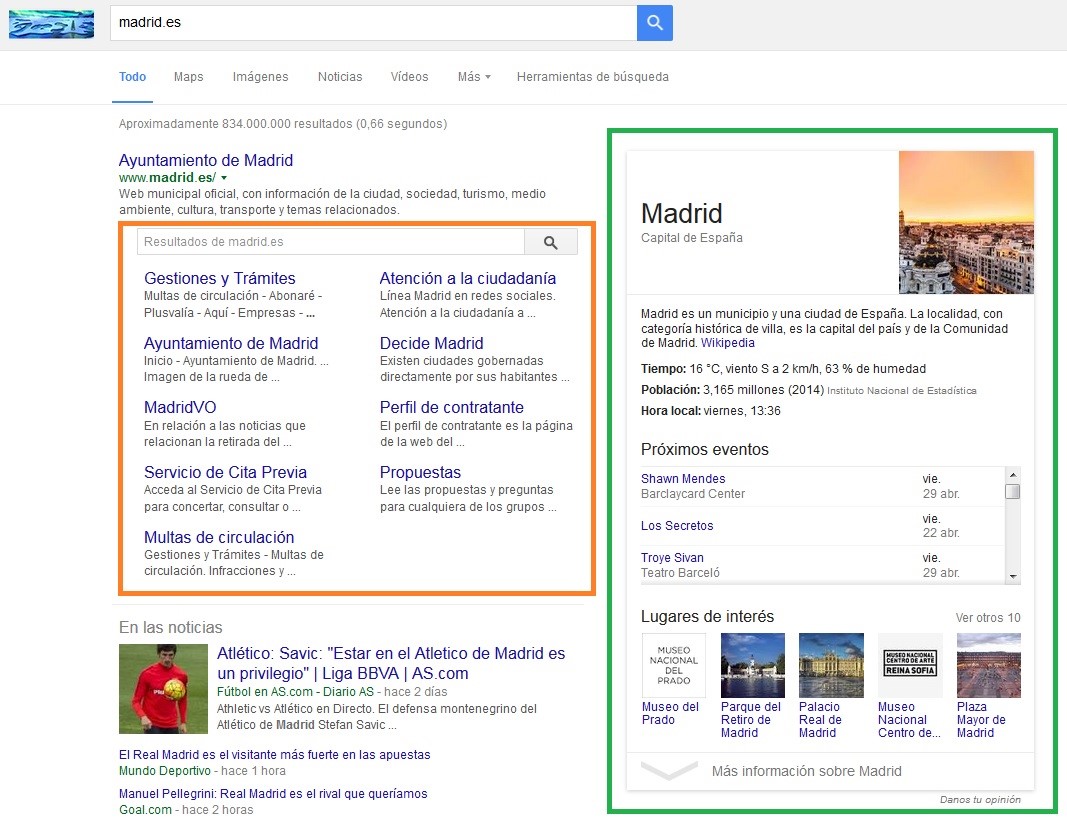Open the www.madrid.es URL dropdown arrow
Screen dimensions: 1067x818
tap(224, 178)
